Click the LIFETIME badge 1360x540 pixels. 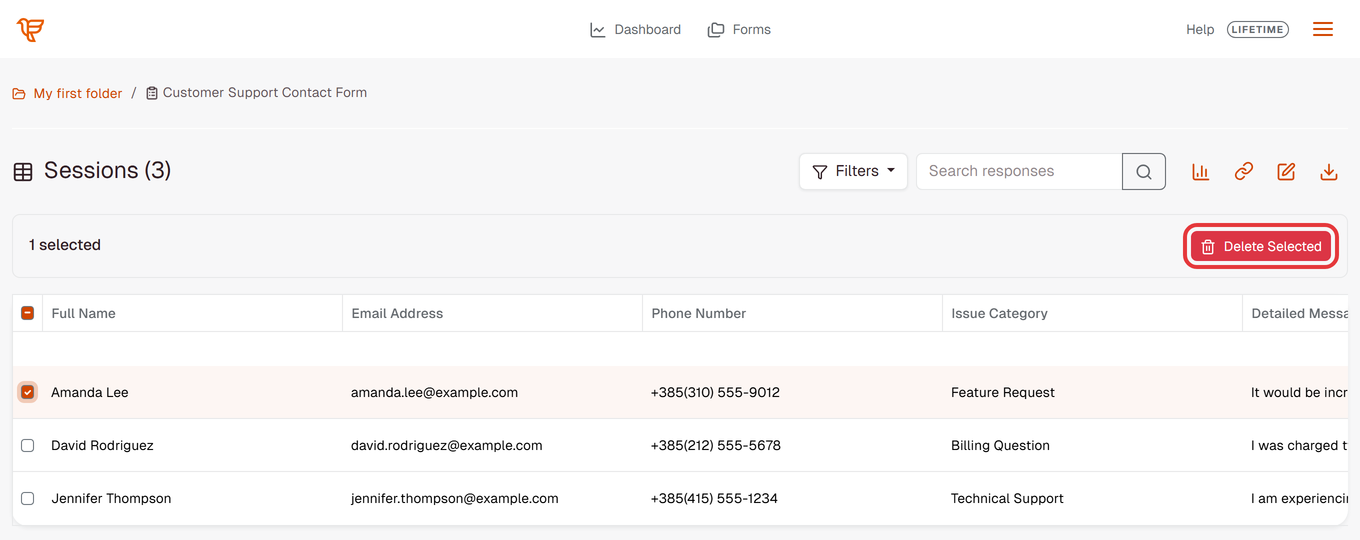1257,29
